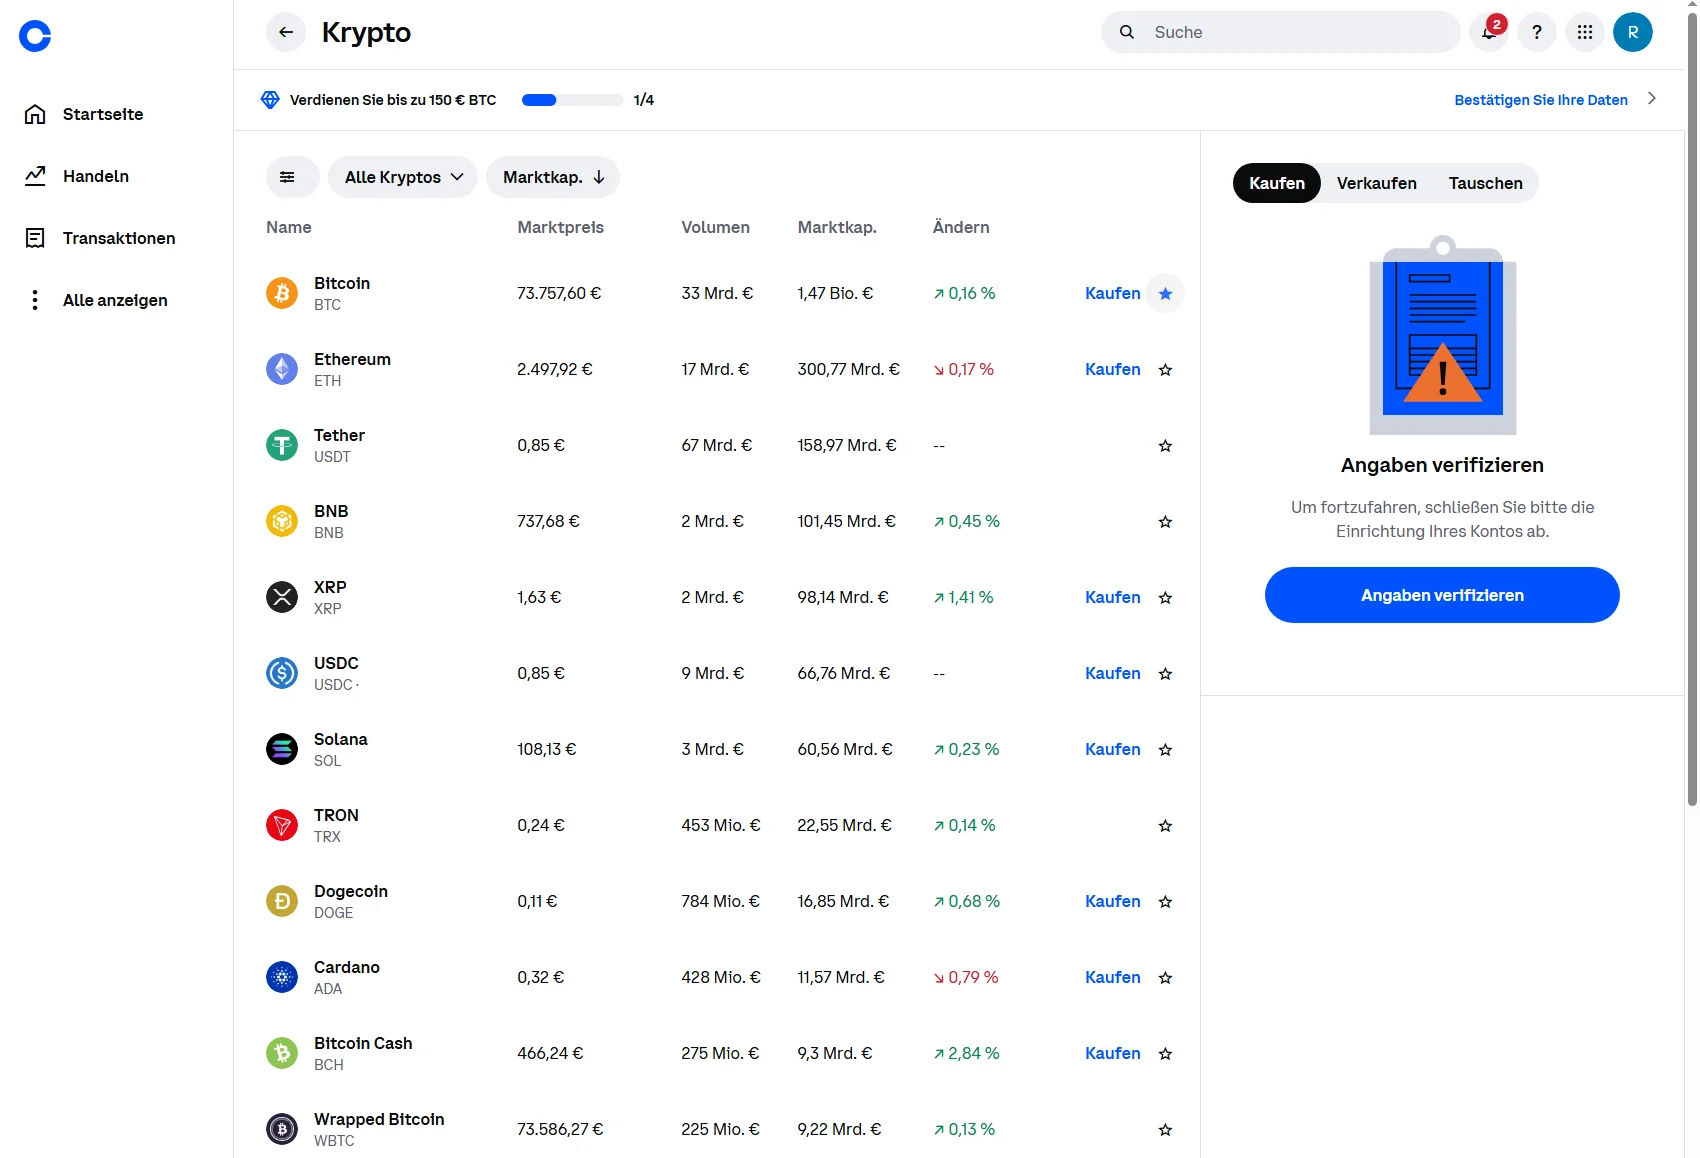Expand the Bestätigen Sie Ihre Daten chevron

[1652, 98]
